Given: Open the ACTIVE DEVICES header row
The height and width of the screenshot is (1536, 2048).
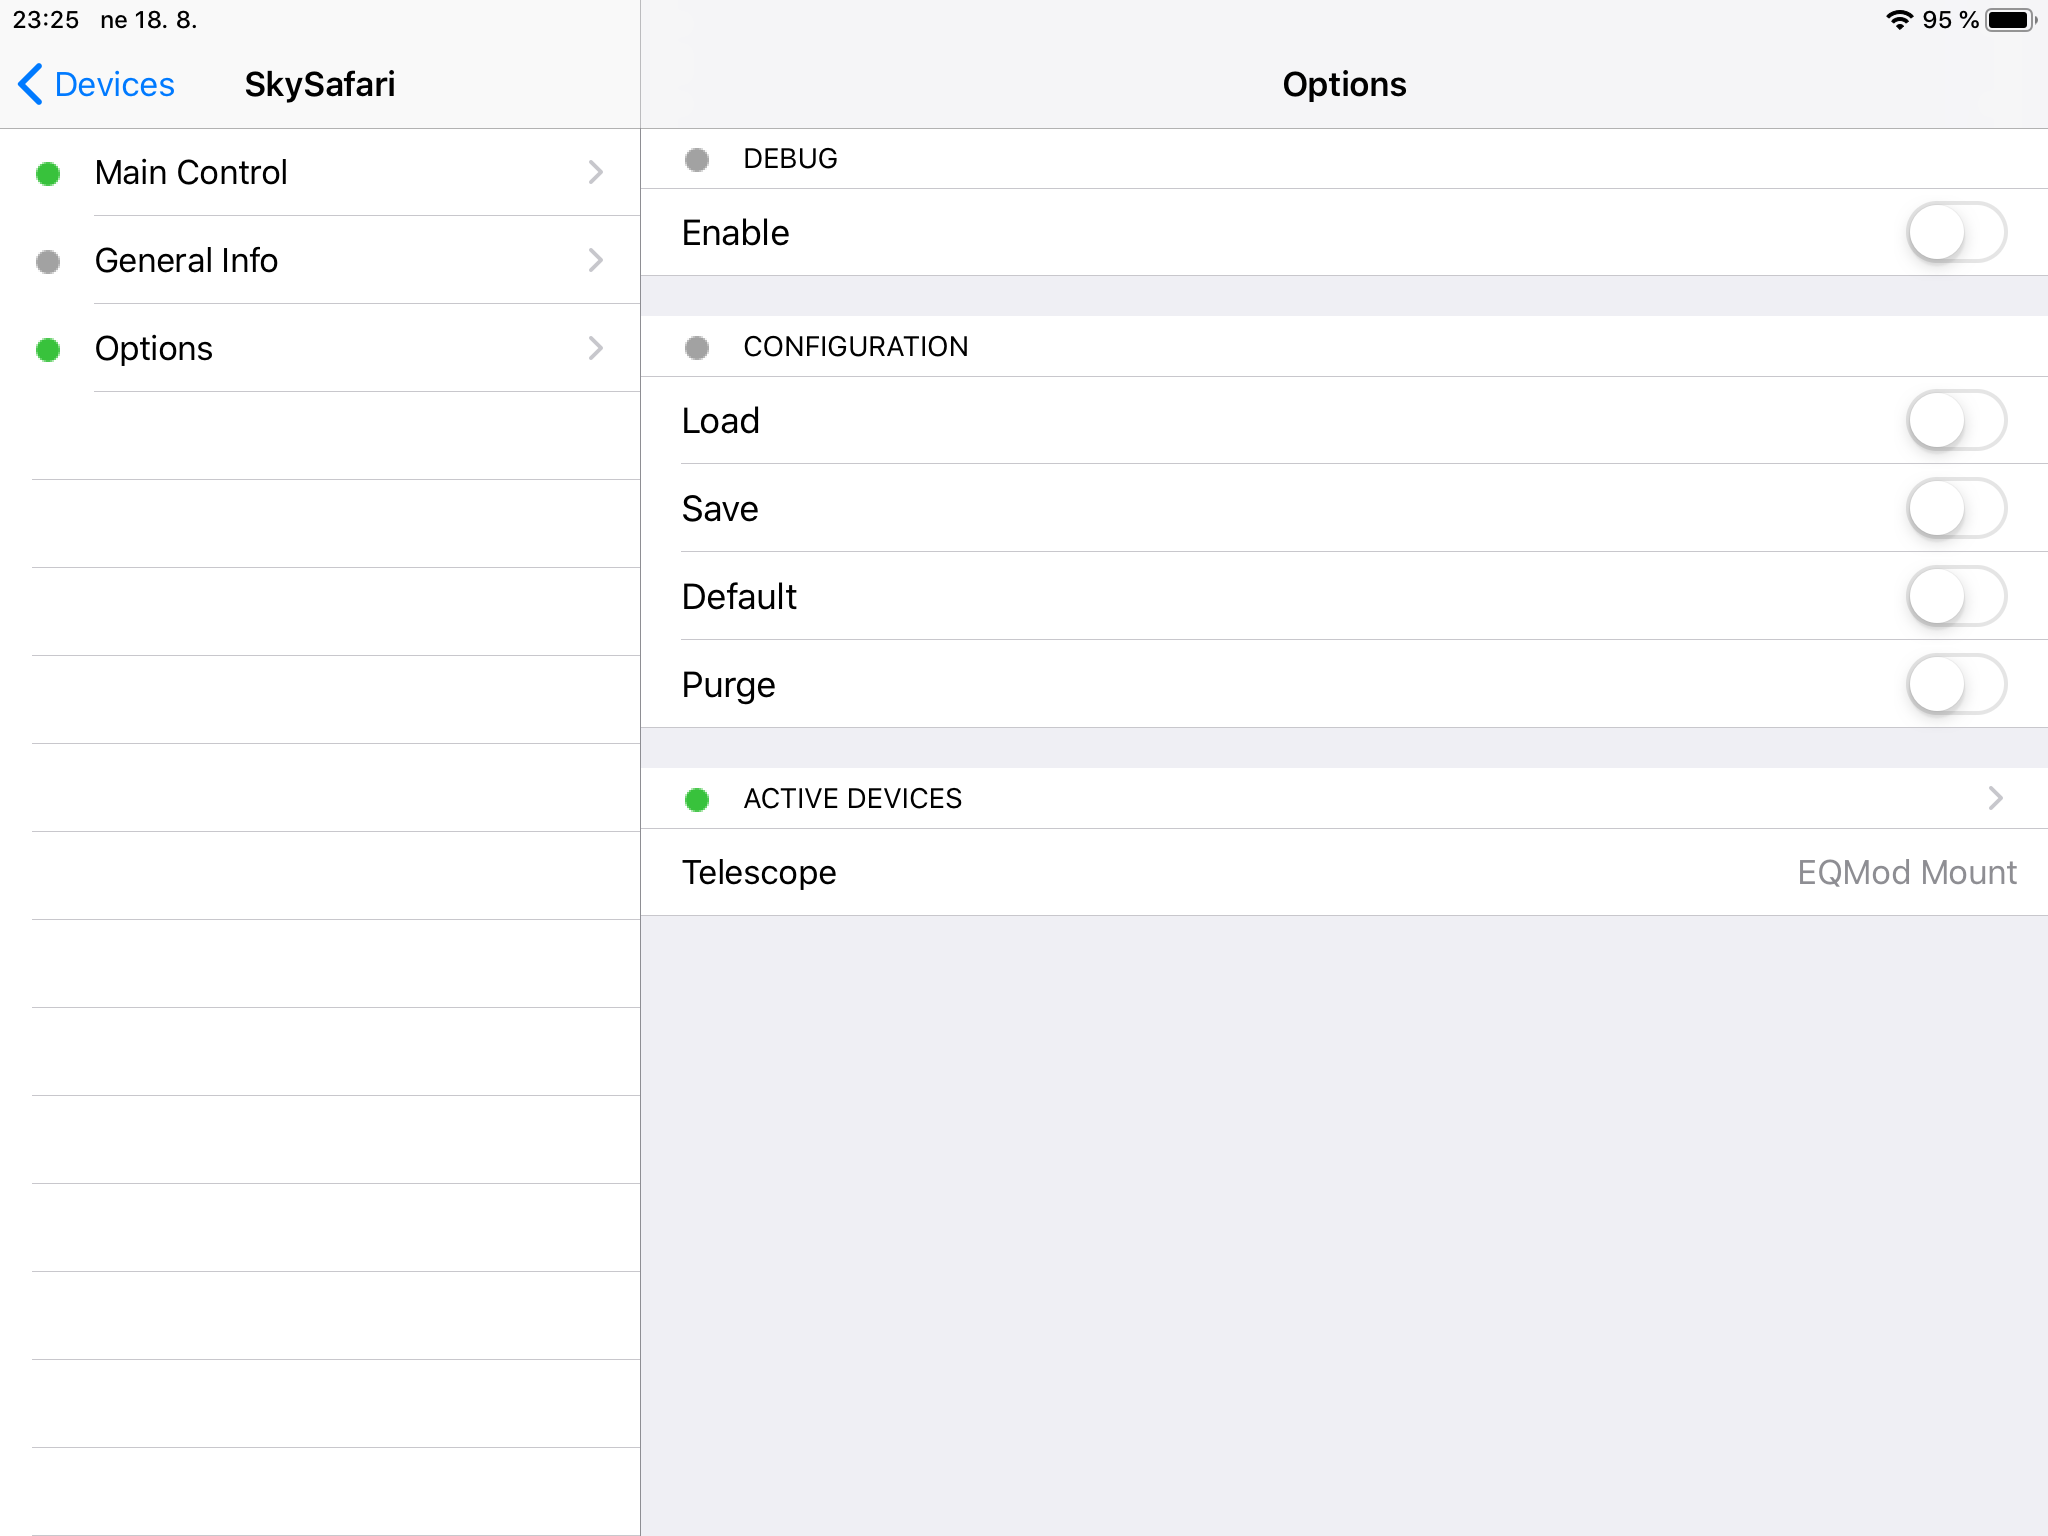Looking at the screenshot, I should click(x=1344, y=798).
